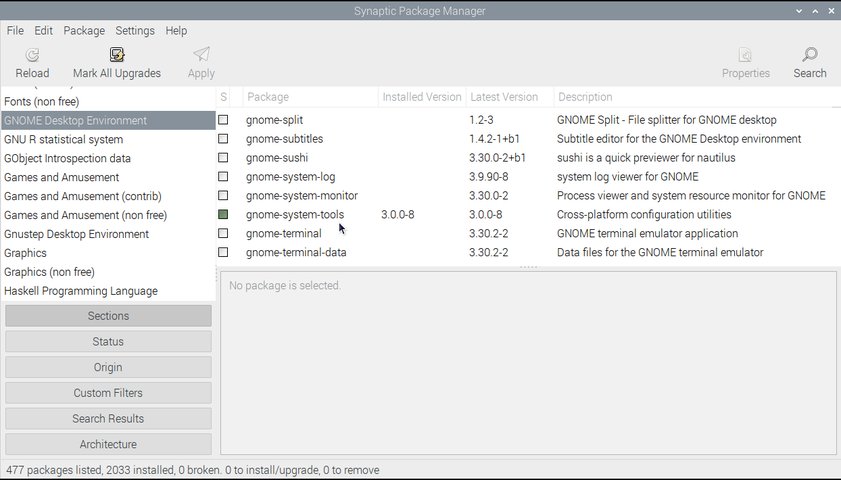The width and height of the screenshot is (841, 480).
Task: Click the Search magnifier icon
Action: [x=810, y=55]
